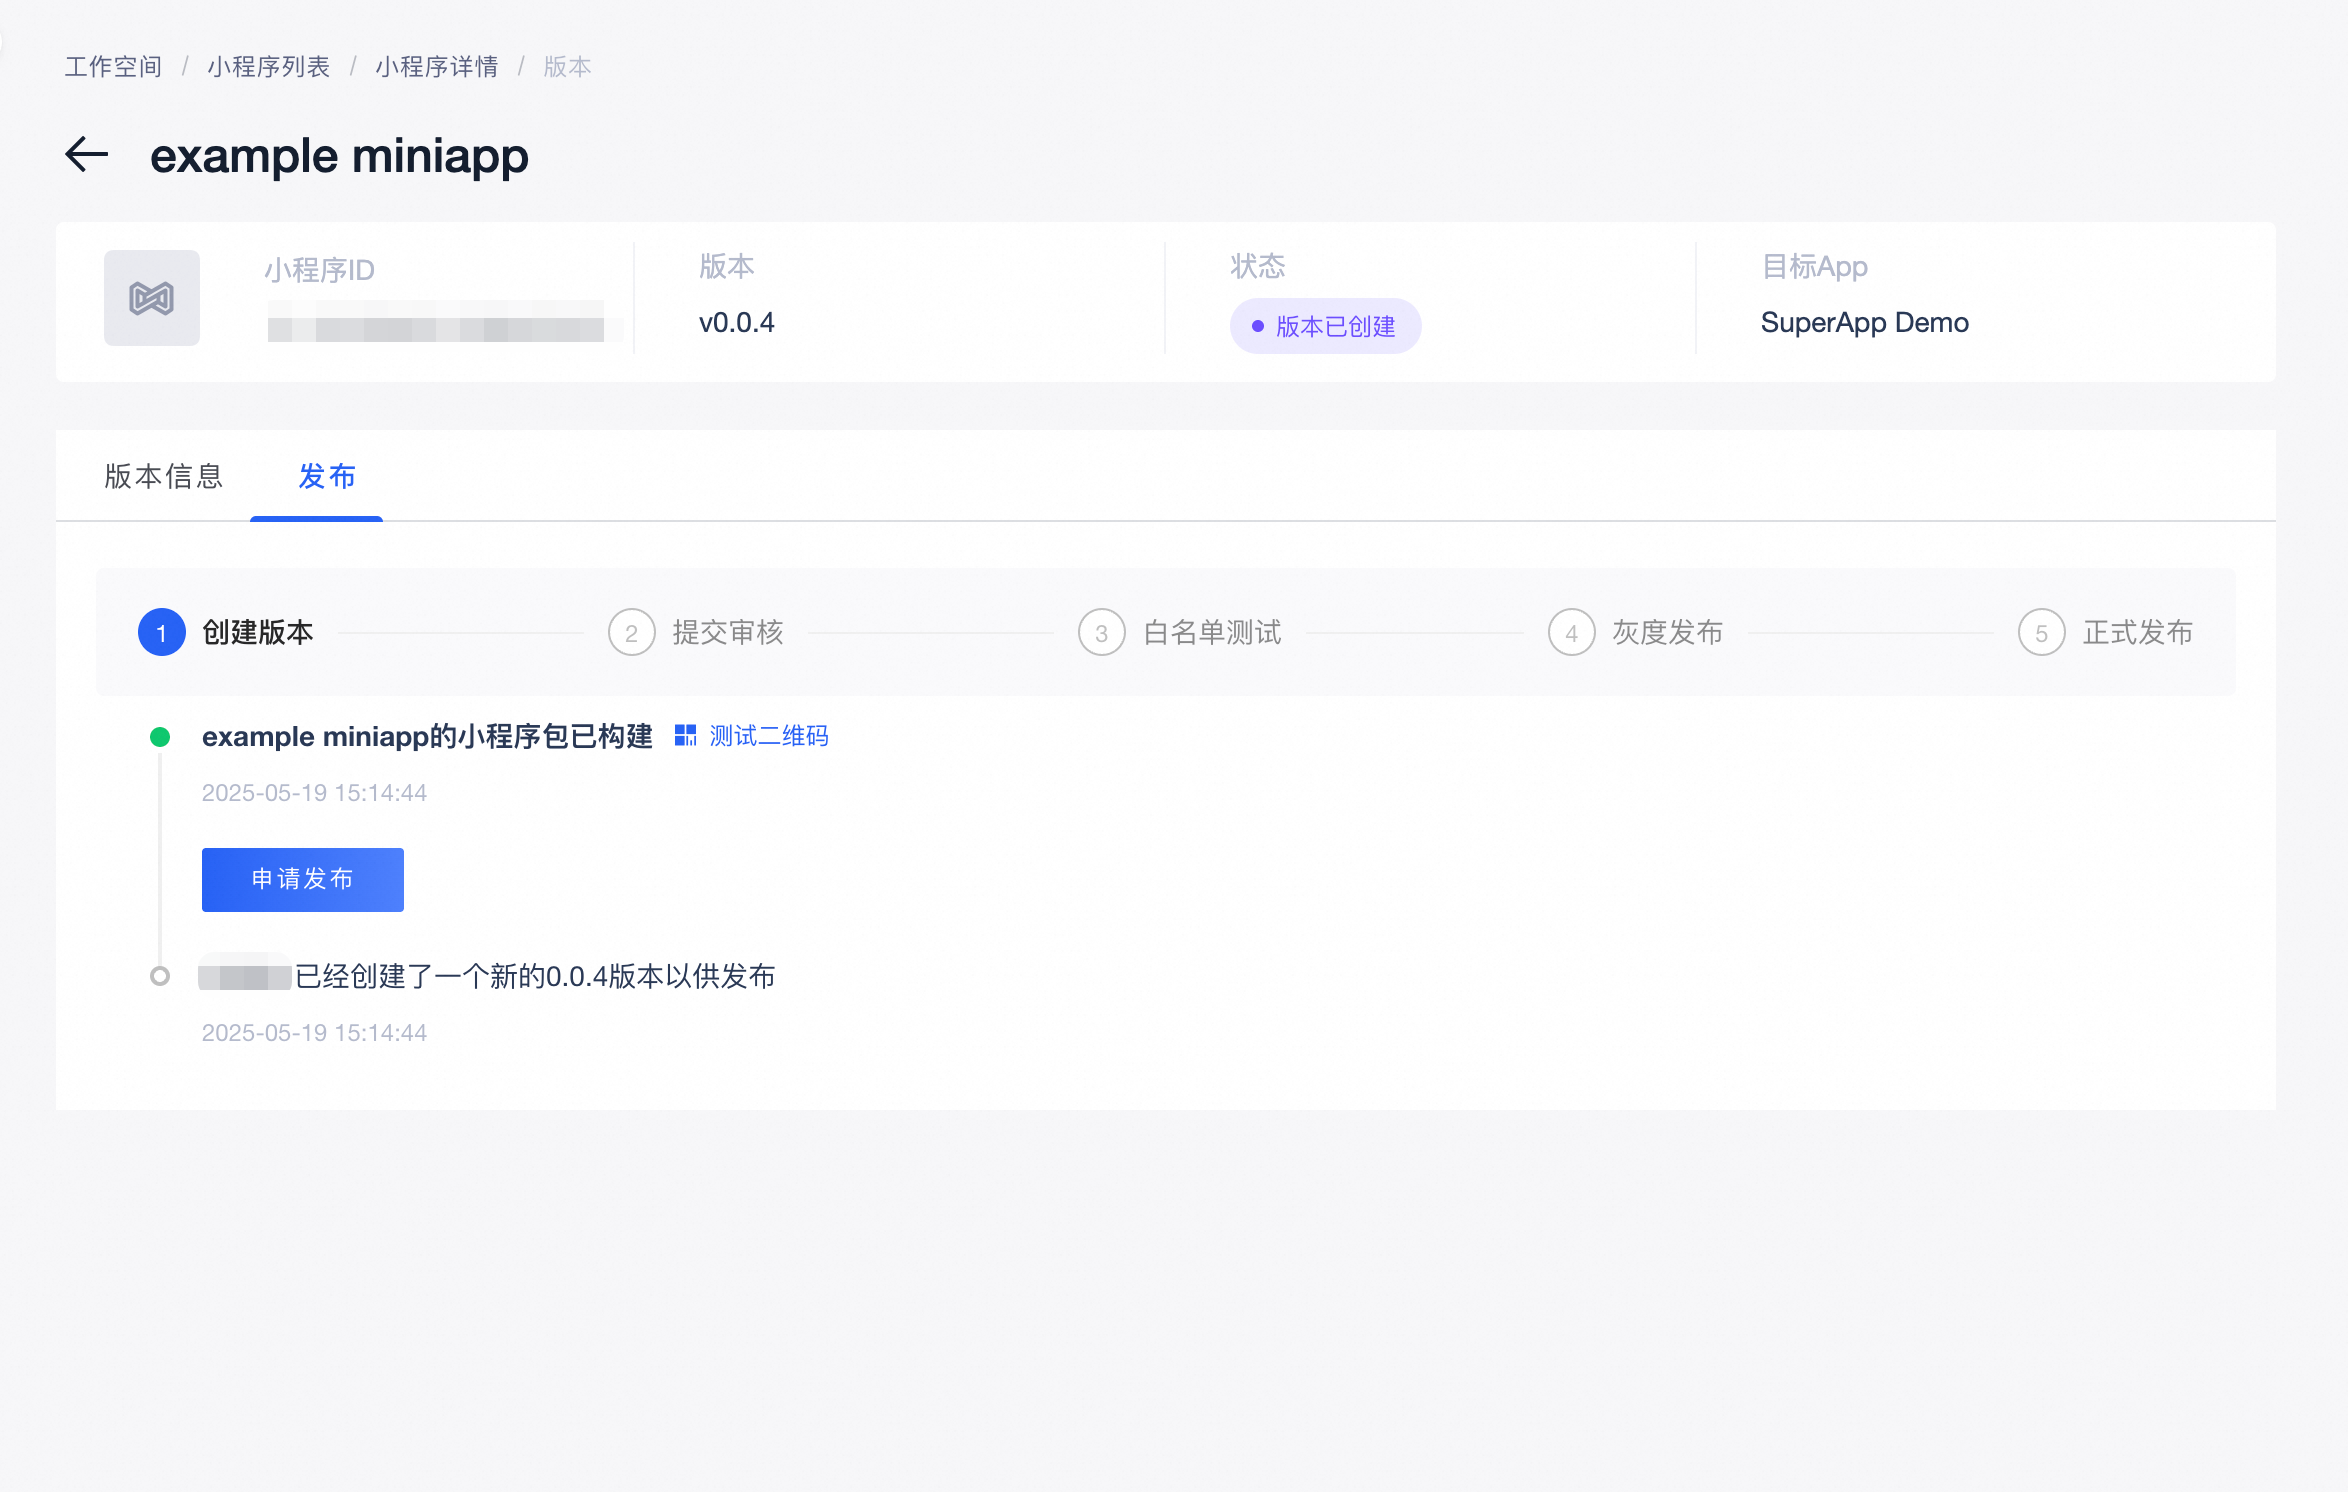This screenshot has height=1492, width=2348.
Task: Click step 2 circle 提交审核
Action: click(x=632, y=633)
